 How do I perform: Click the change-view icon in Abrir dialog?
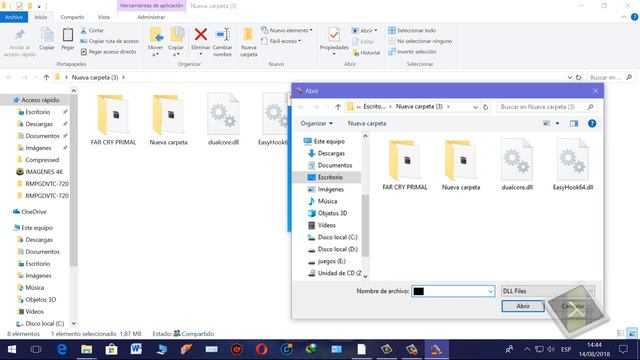(547, 123)
